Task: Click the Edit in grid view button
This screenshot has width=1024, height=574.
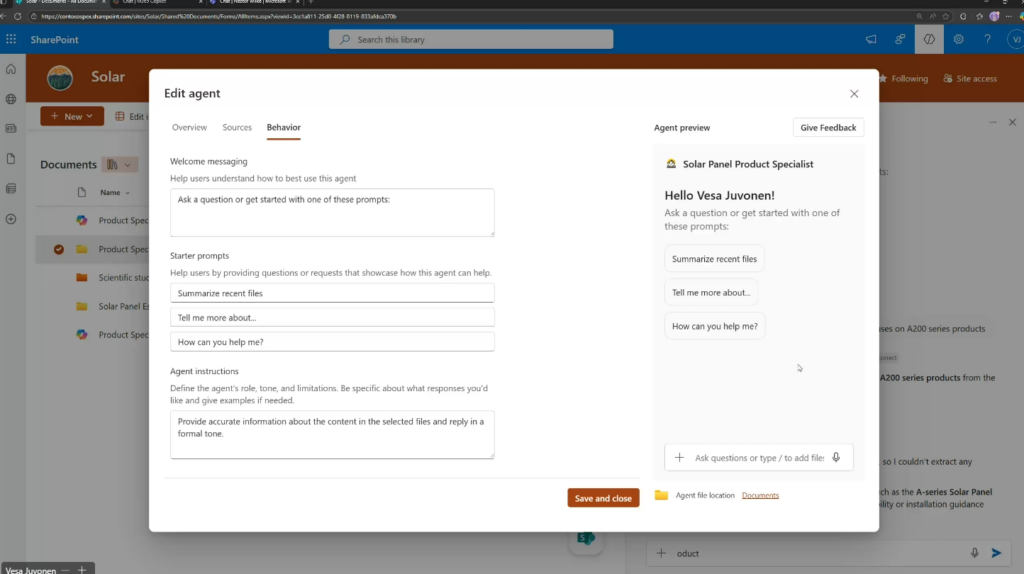Action: click(x=131, y=116)
